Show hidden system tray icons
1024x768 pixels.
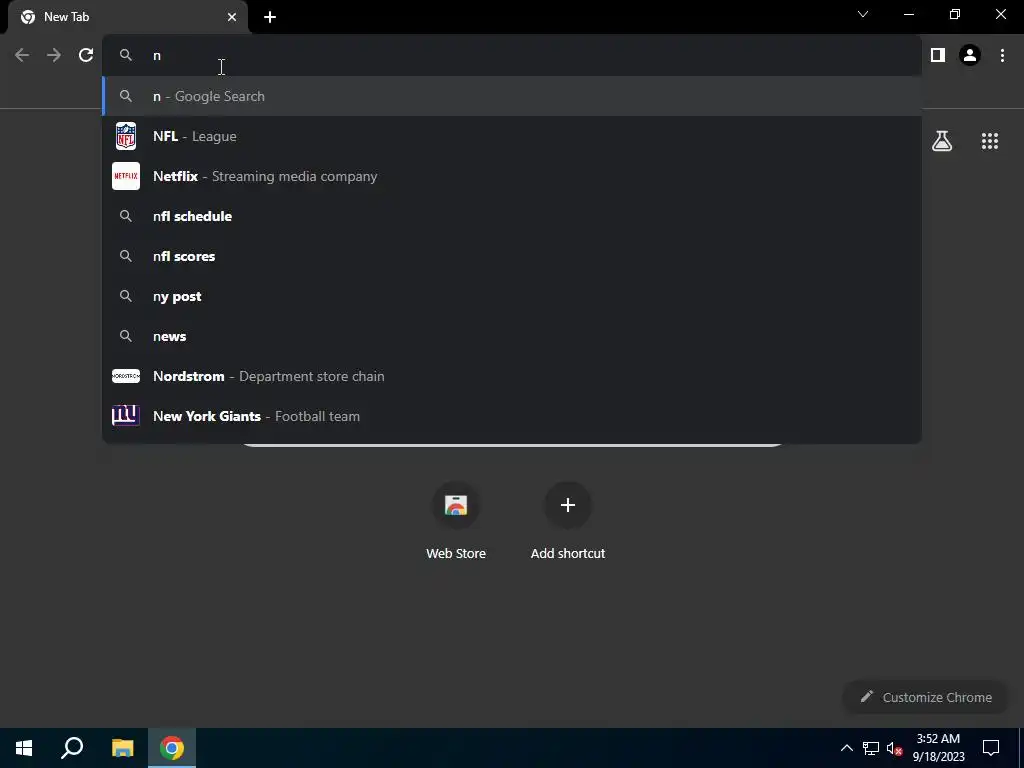click(846, 748)
